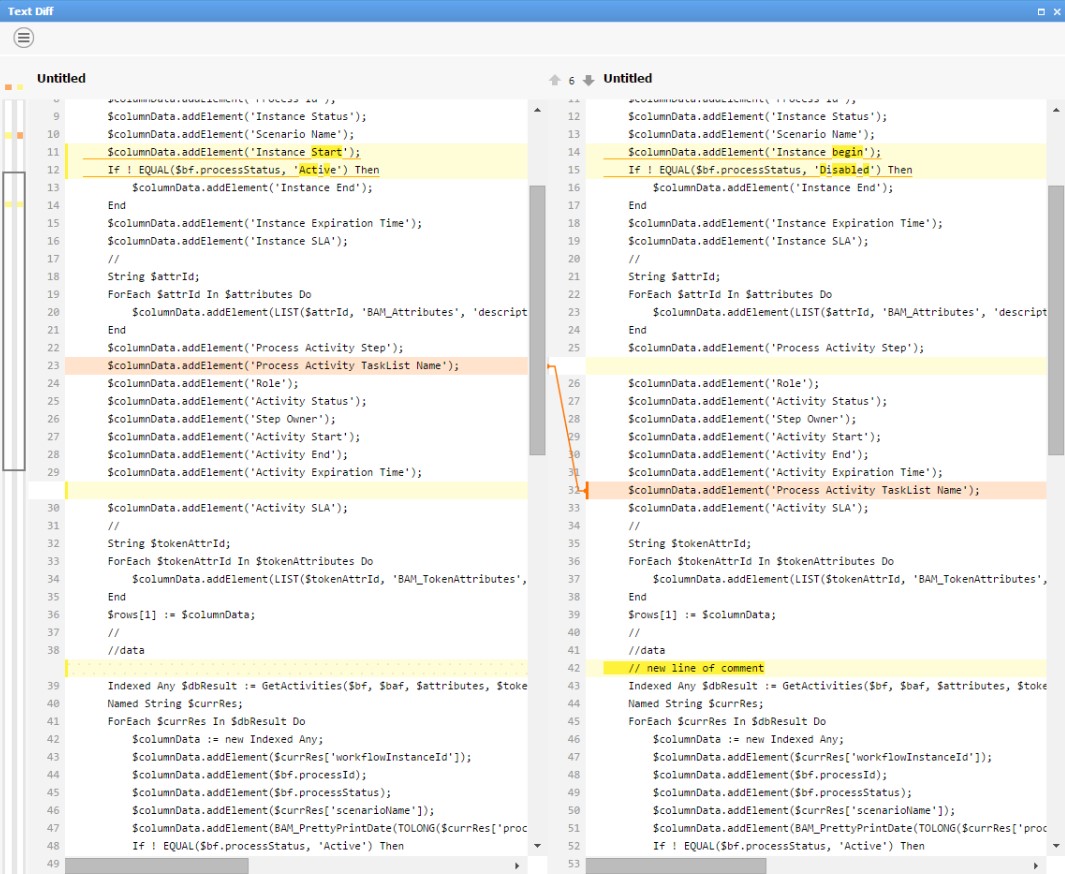Screen dimensions: 1065x874
Task: Close the Text Diff panel
Action: point(1055,11)
